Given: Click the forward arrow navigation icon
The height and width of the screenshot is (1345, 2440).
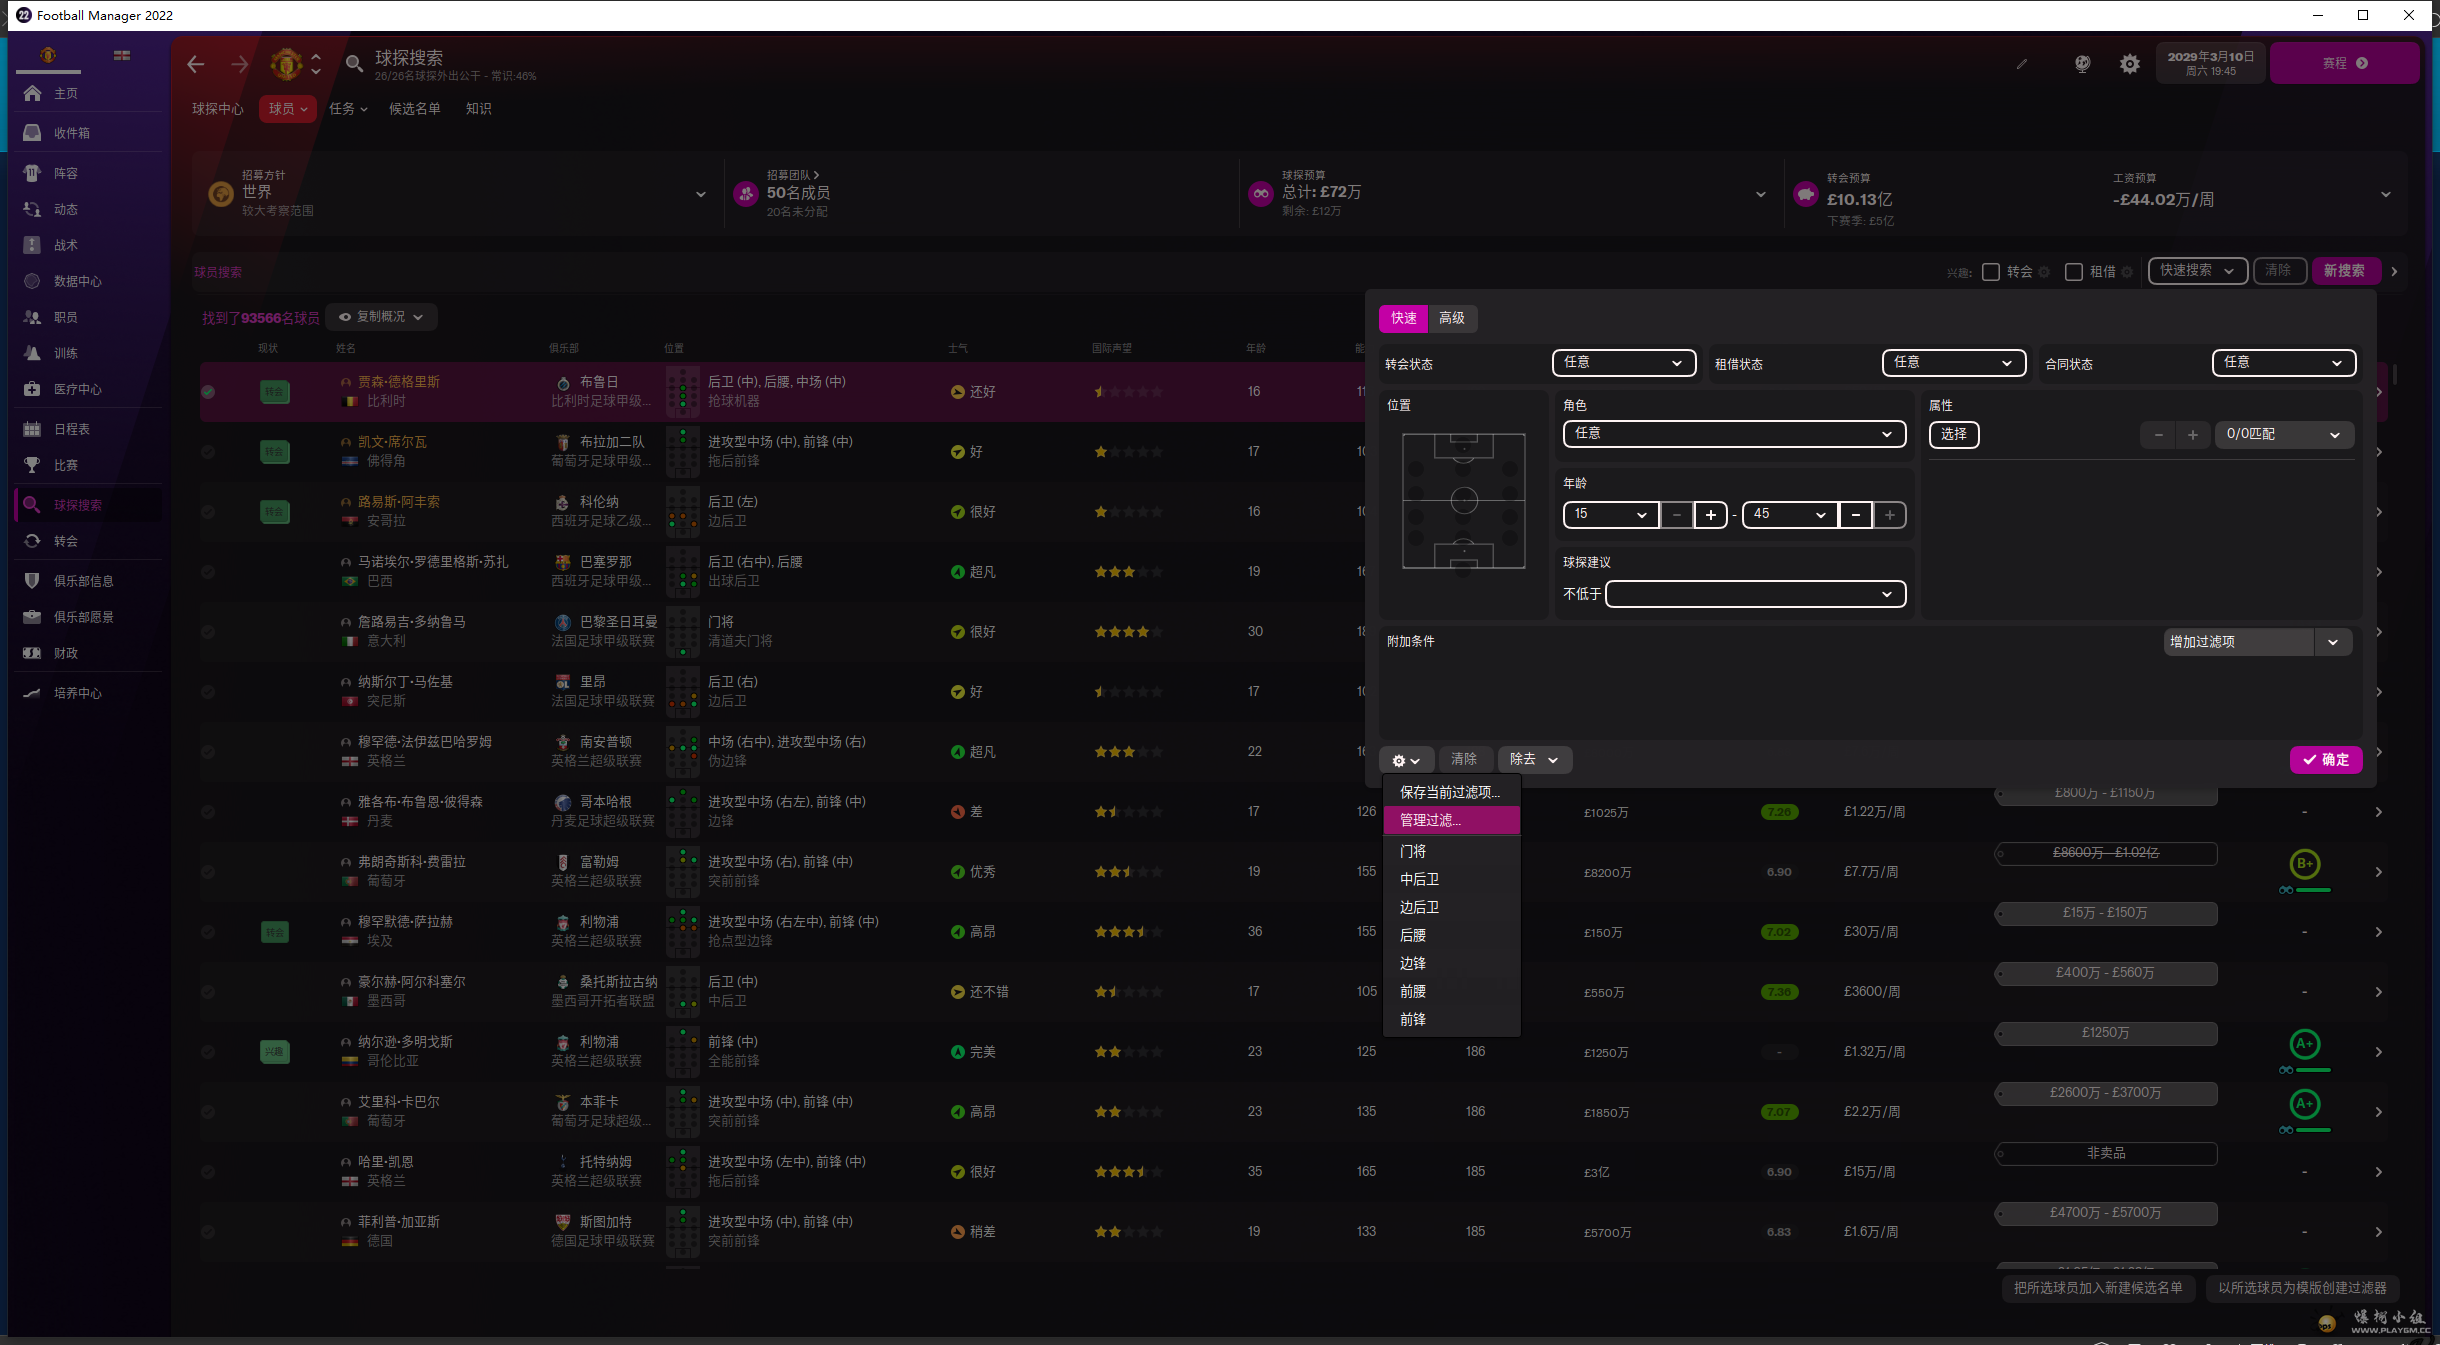Looking at the screenshot, I should coord(240,64).
